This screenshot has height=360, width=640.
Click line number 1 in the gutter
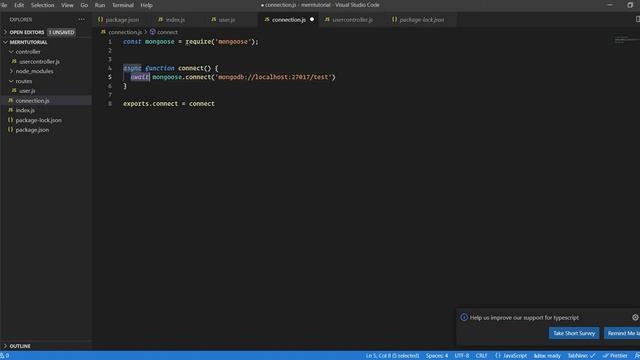pos(110,42)
